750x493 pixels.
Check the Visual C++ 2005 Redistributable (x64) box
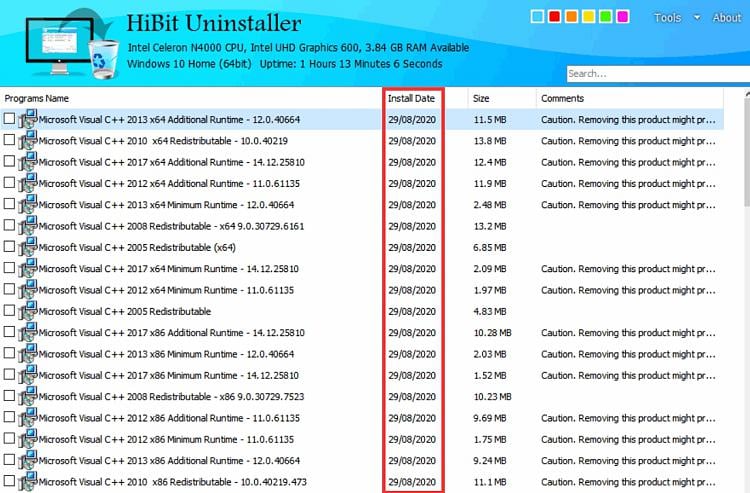coord(9,246)
